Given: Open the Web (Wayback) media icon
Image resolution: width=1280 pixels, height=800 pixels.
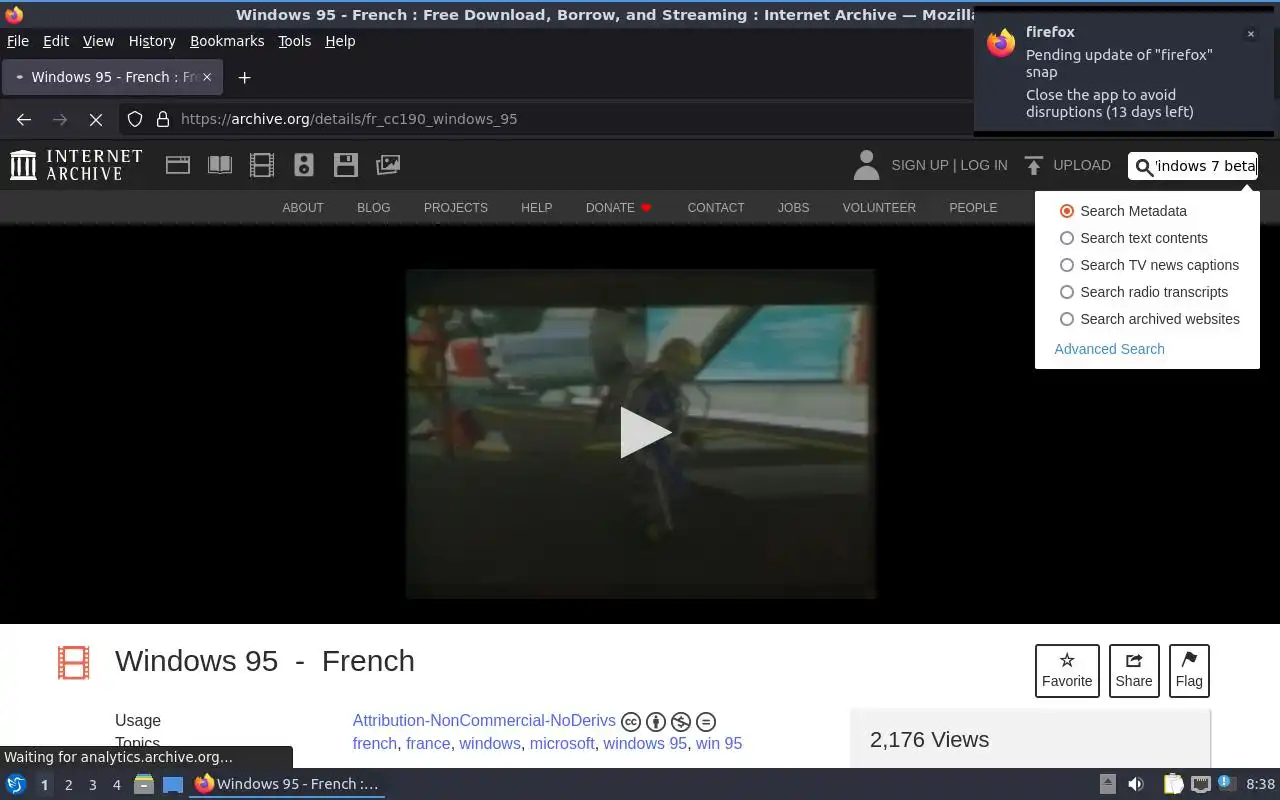Looking at the screenshot, I should 178,165.
